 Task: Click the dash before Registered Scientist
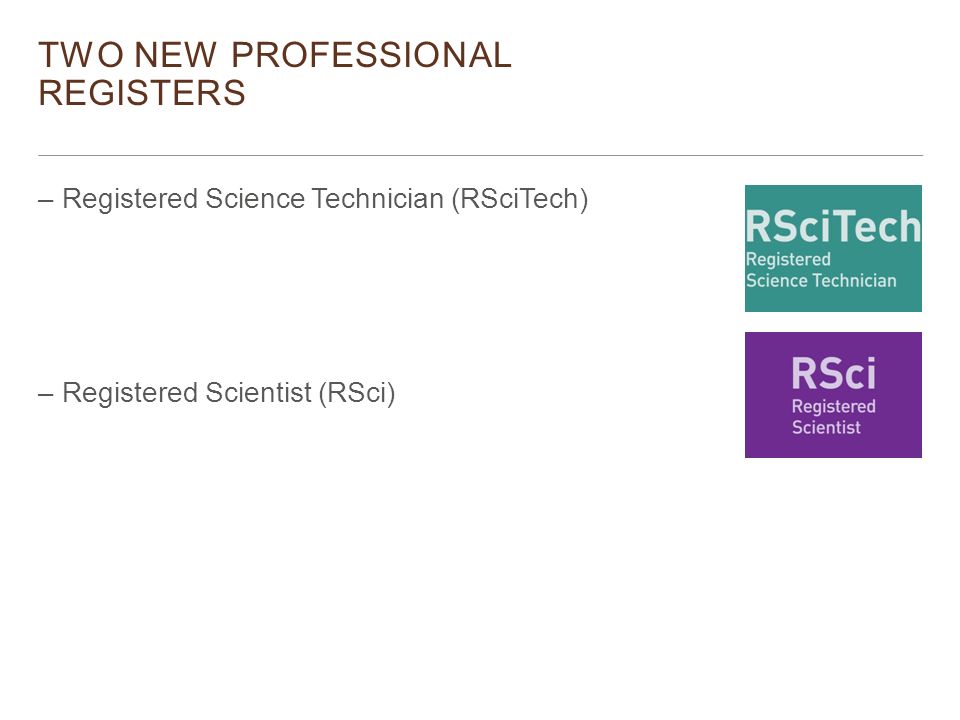point(46,394)
